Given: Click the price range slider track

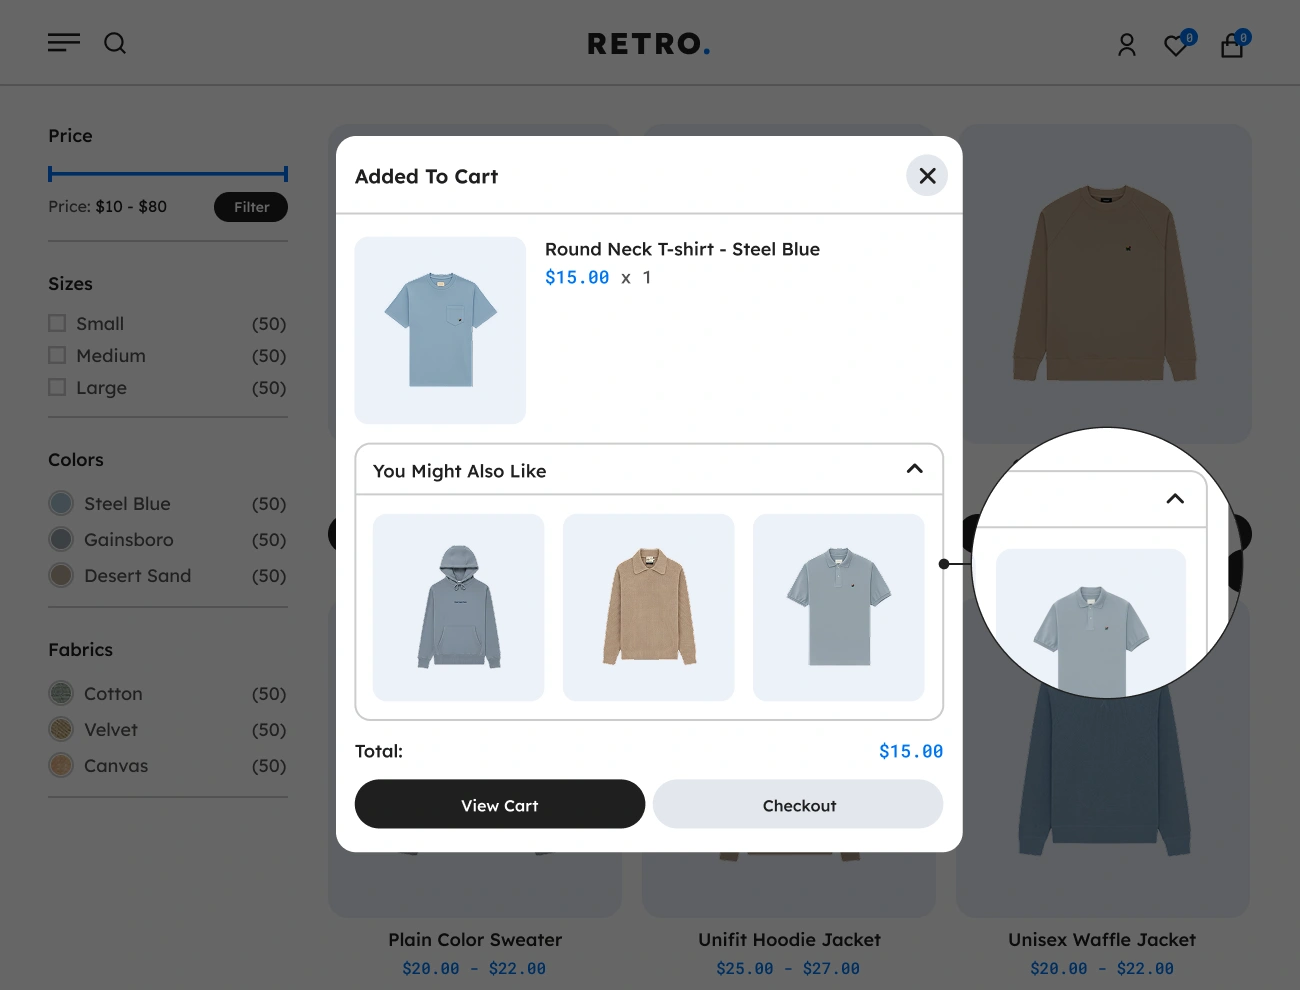Looking at the screenshot, I should pos(168,174).
